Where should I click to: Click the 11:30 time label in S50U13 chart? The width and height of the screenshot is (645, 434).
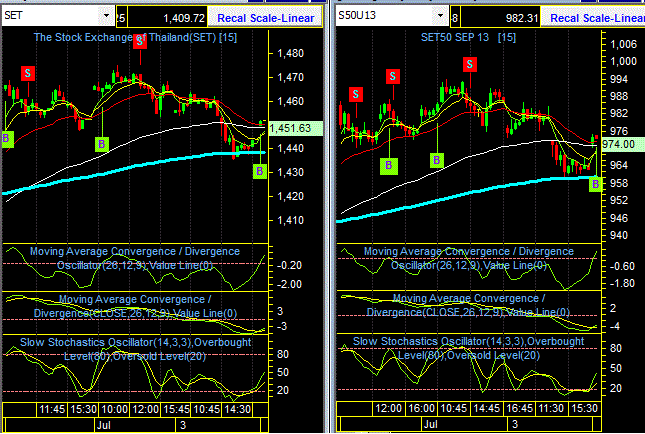coord(551,409)
